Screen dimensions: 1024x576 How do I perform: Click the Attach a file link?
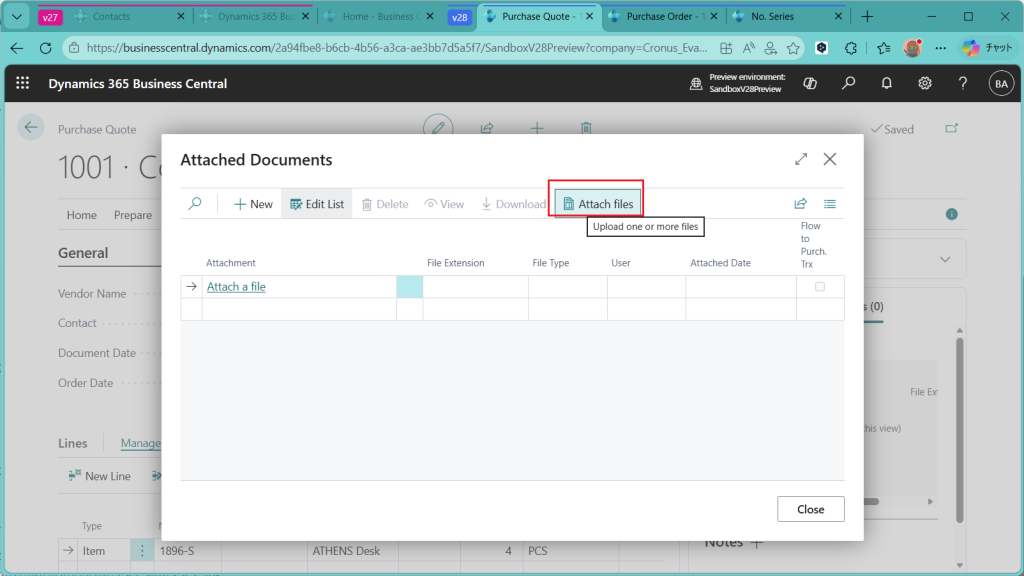click(236, 287)
